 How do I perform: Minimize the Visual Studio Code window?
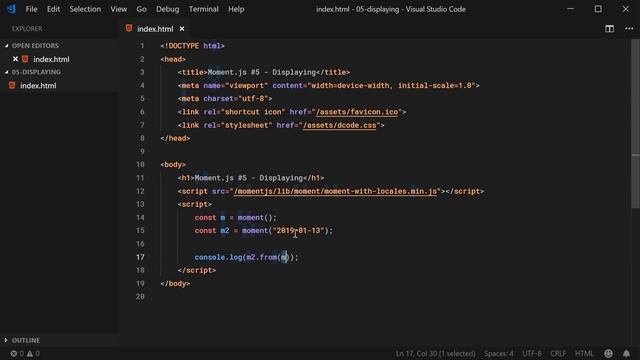tap(570, 9)
